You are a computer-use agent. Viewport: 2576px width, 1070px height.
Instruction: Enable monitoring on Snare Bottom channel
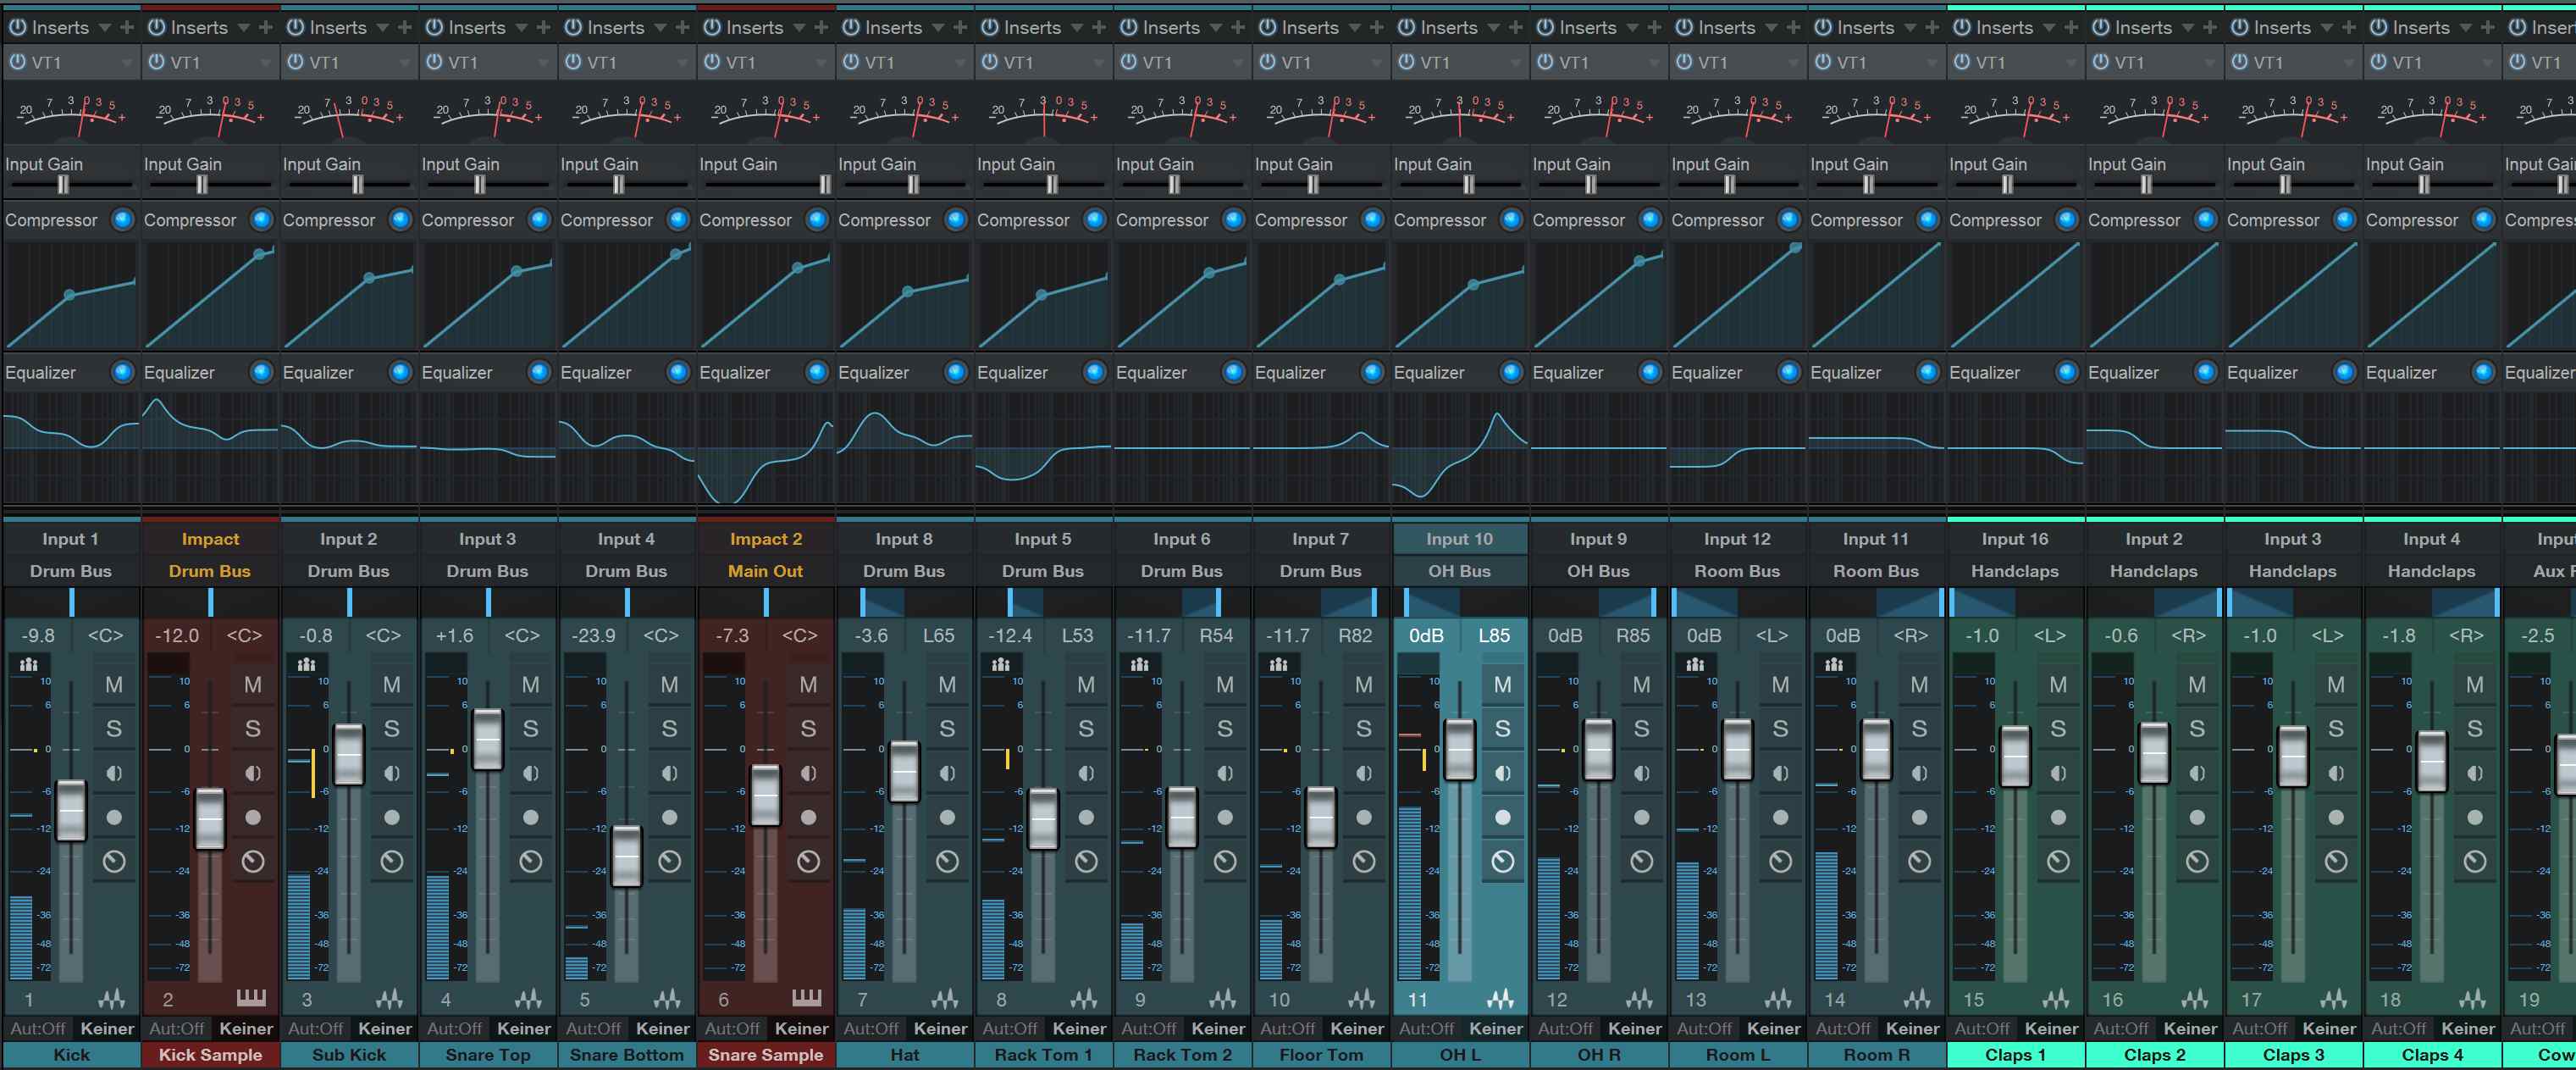[670, 773]
